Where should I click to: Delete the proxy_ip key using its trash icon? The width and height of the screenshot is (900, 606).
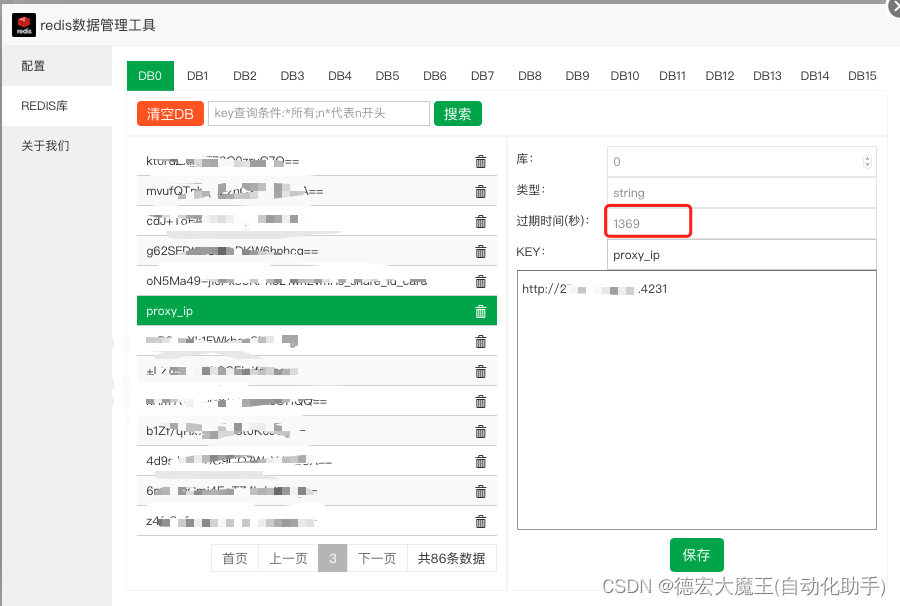coord(480,310)
